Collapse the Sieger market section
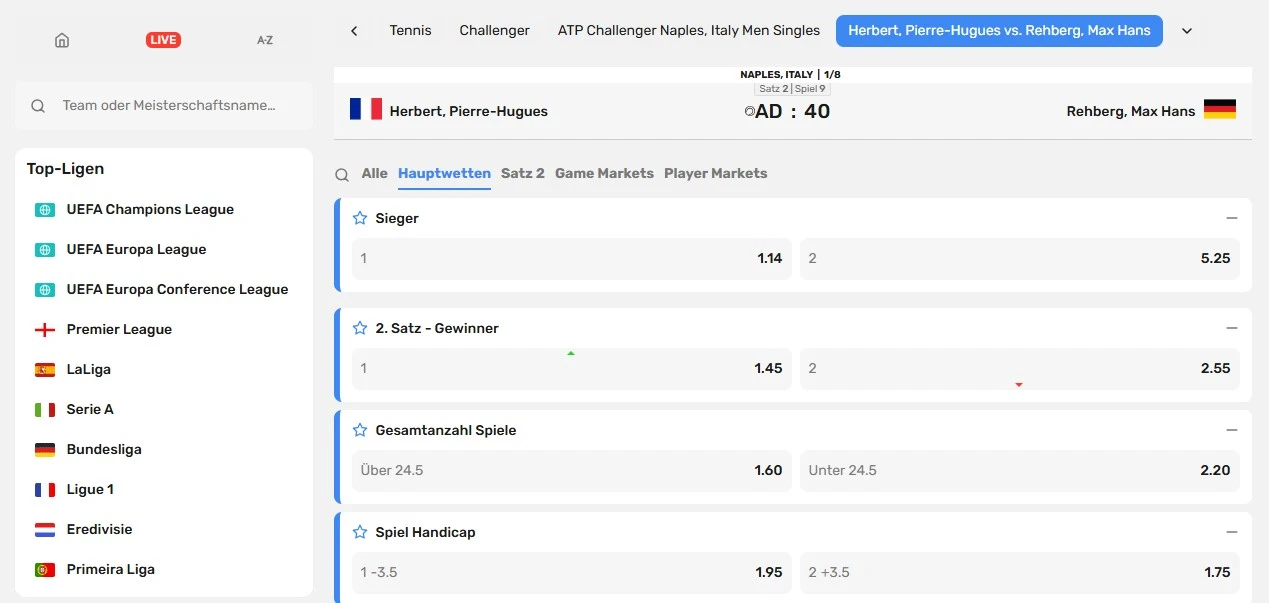This screenshot has width=1269, height=603. coord(1232,218)
